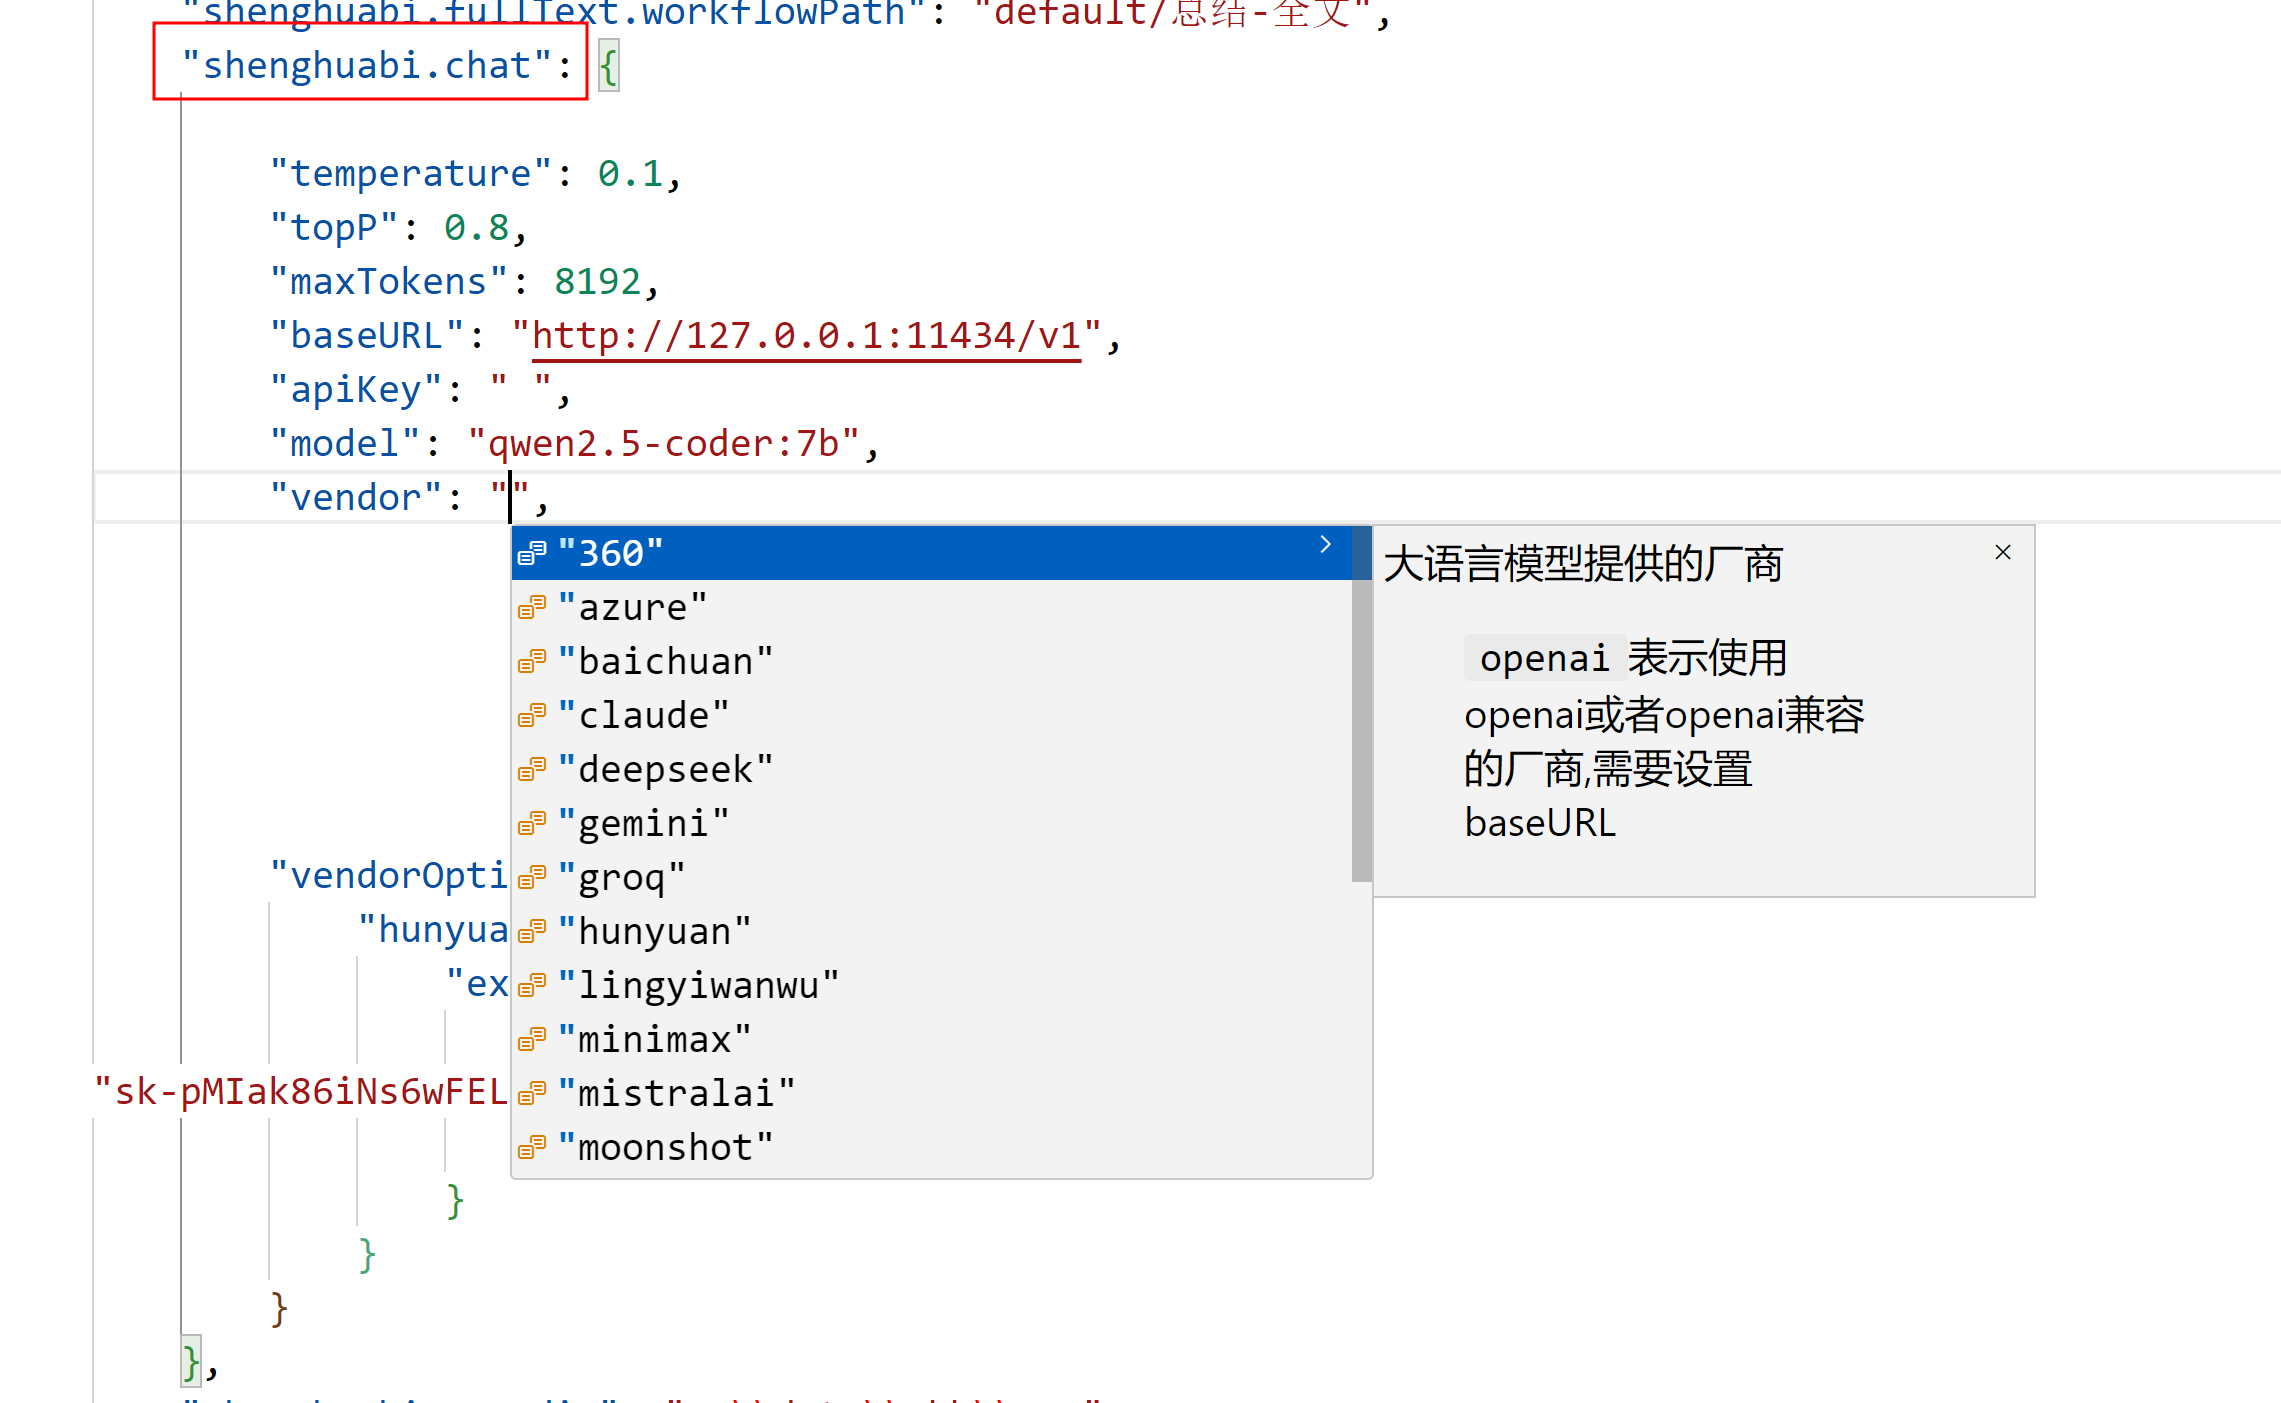2281x1403 pixels.
Task: Pick the "baichuan" vendor option
Action: pyautogui.click(x=665, y=661)
